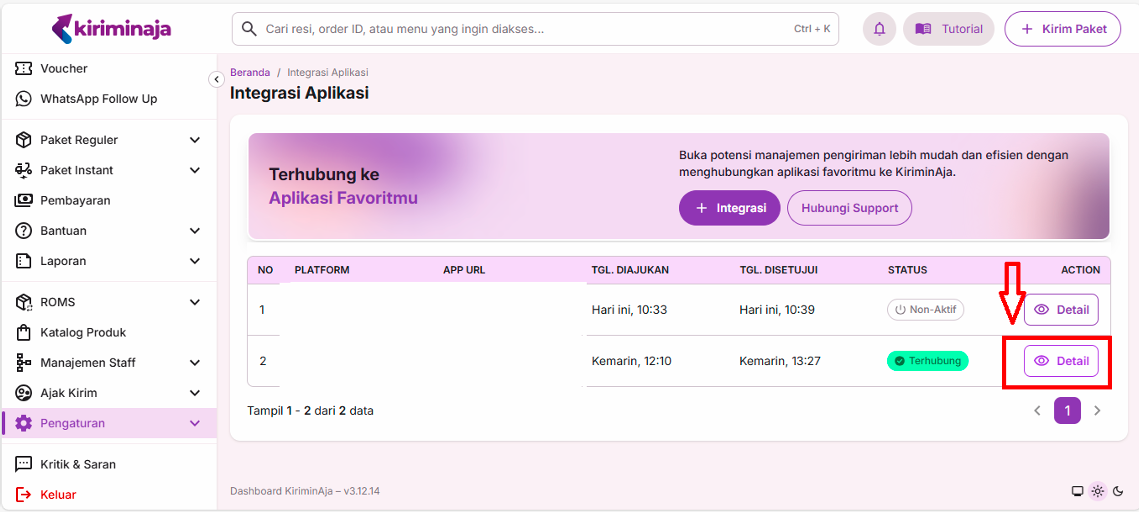1139x512 pixels.
Task: Open notifications bell icon
Action: [880, 29]
